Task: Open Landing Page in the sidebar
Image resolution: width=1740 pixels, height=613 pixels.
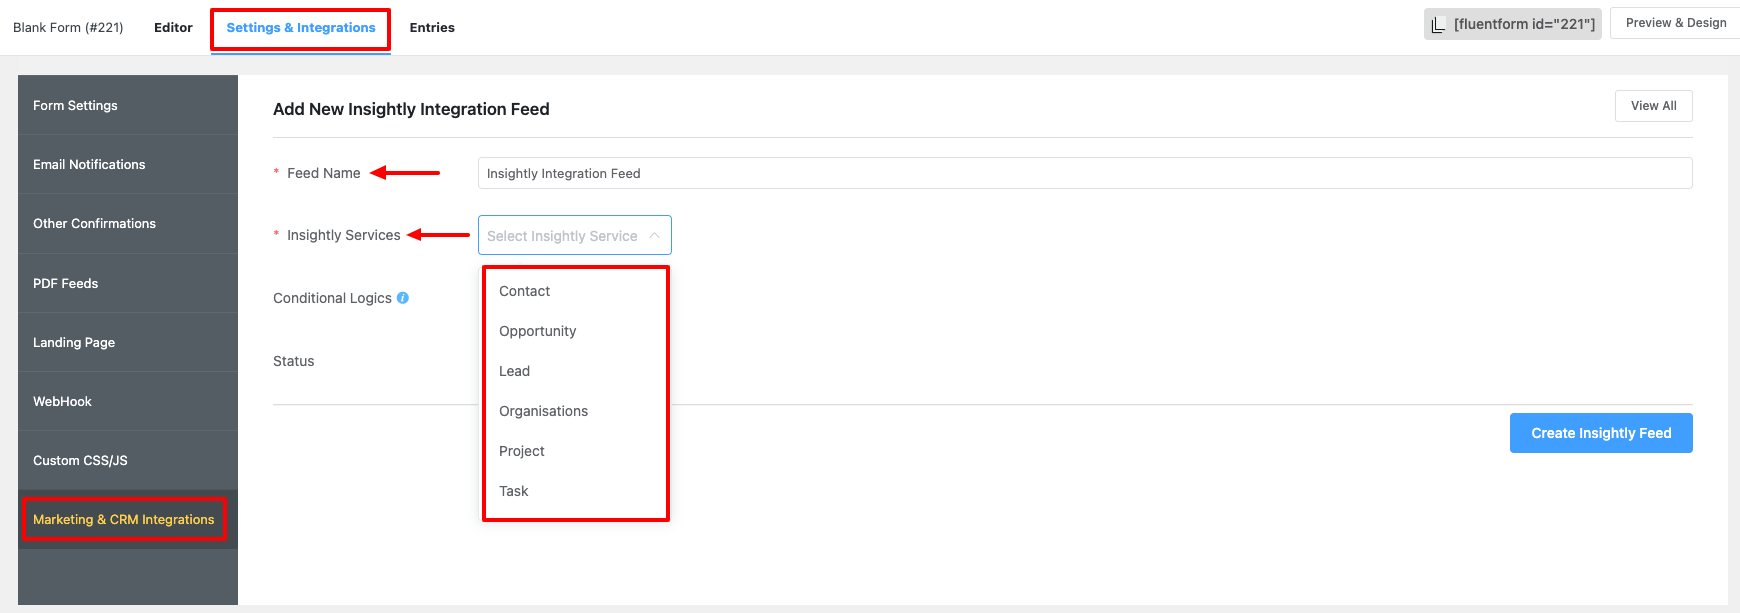Action: pos(128,342)
